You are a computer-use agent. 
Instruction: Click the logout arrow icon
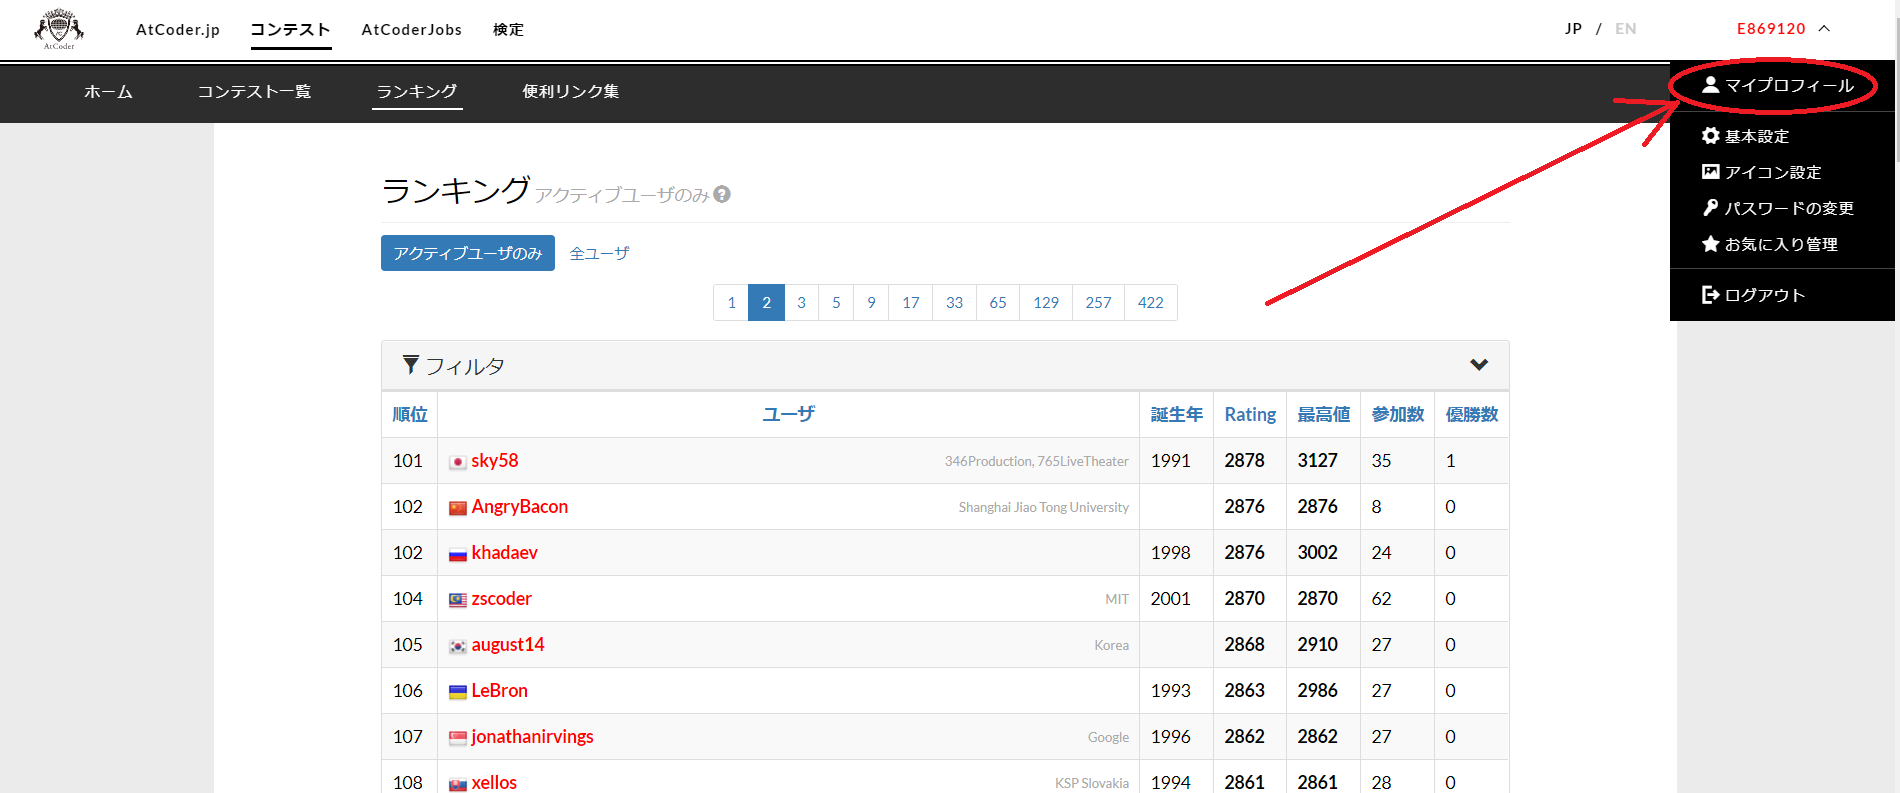[1711, 295]
